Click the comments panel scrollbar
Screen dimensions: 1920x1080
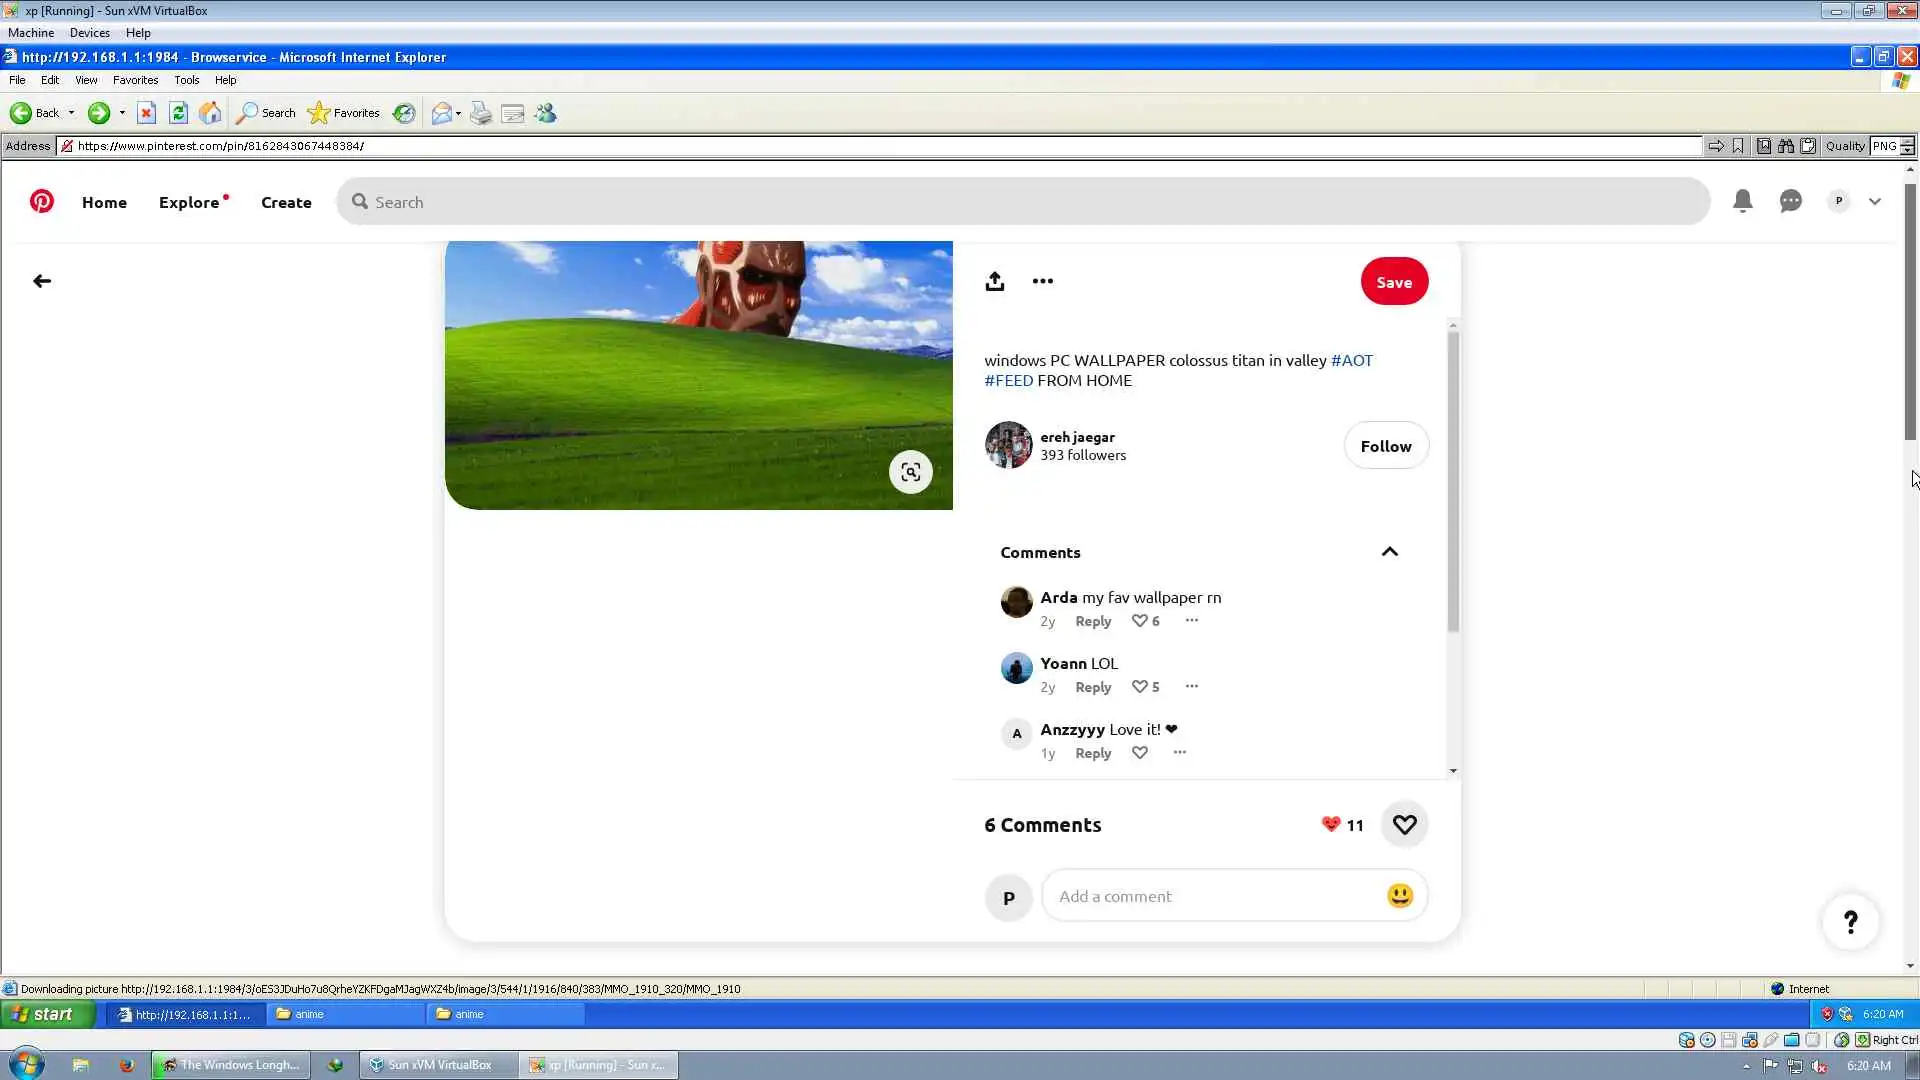coord(1453,480)
